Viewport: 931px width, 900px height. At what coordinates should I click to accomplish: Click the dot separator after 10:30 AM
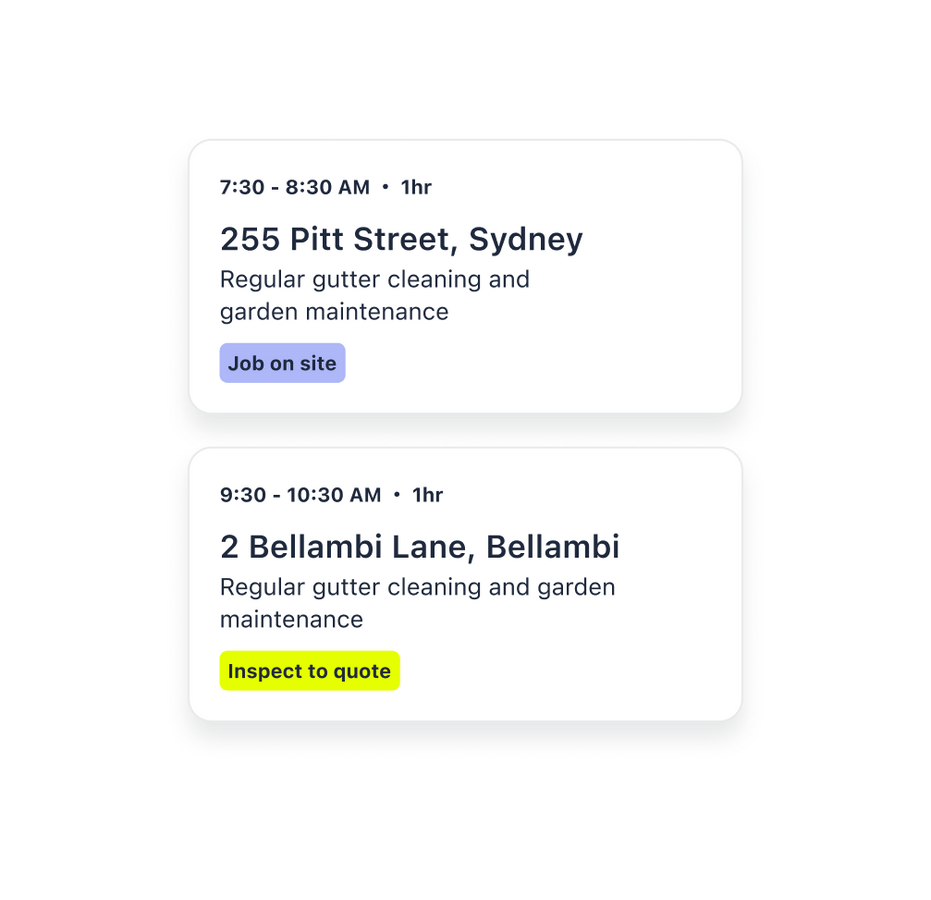coord(397,495)
